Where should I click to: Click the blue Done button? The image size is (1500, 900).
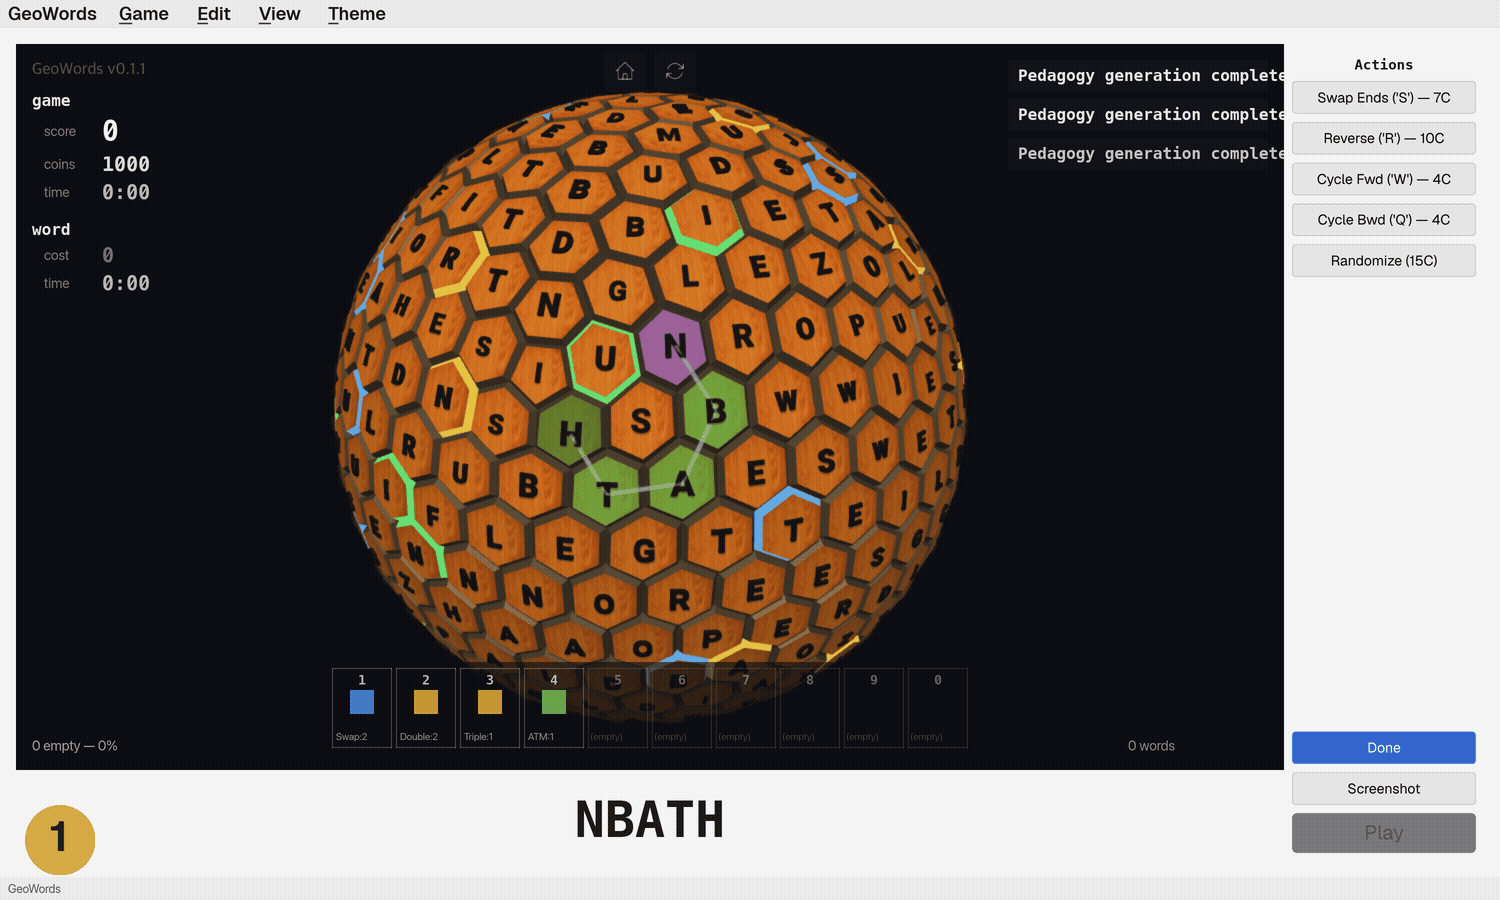(1383, 748)
